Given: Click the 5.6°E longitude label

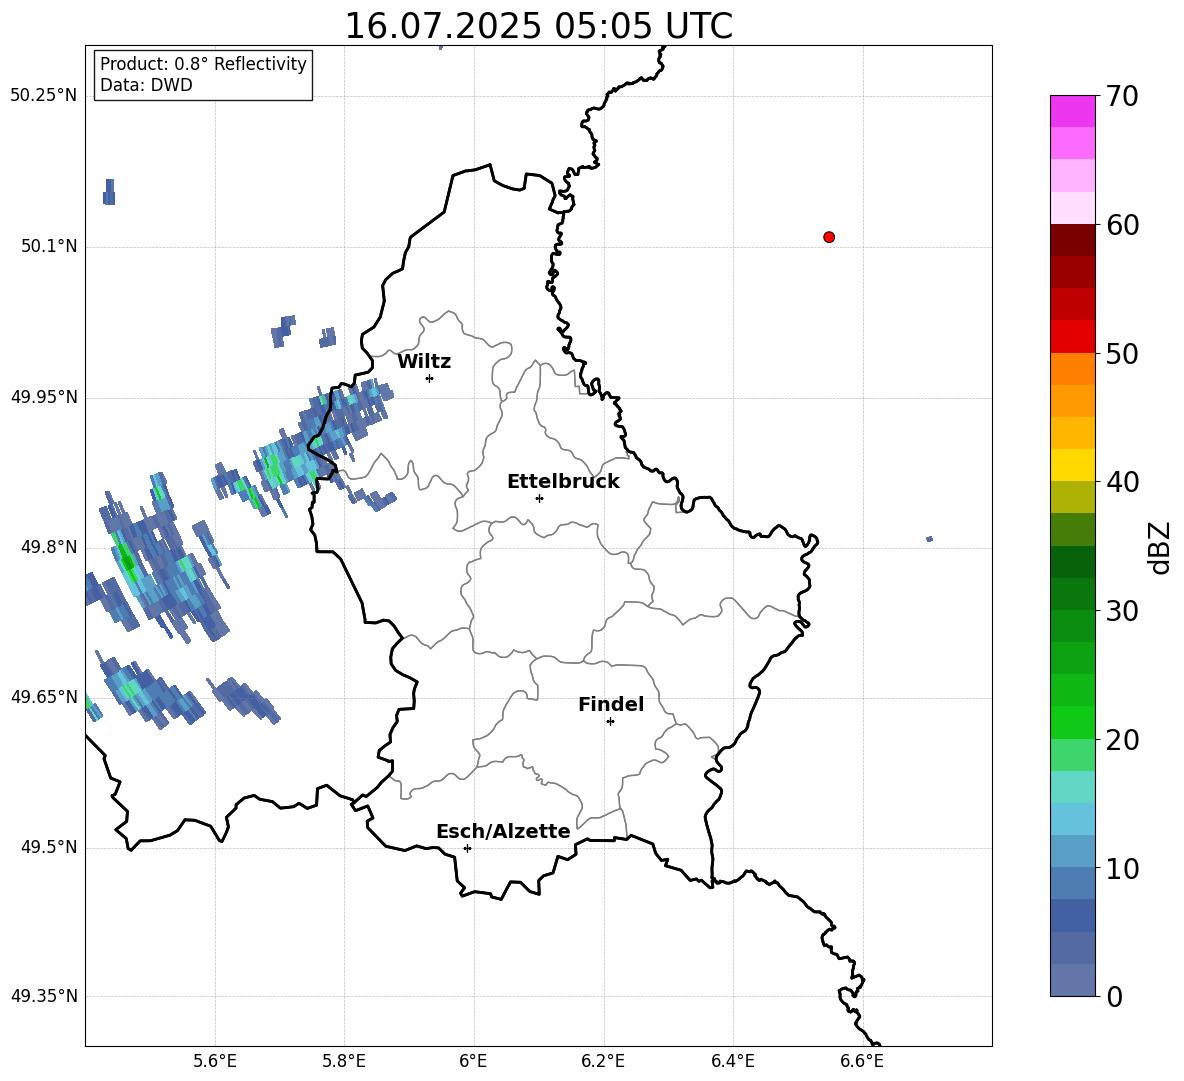Looking at the screenshot, I should pyautogui.click(x=215, y=1061).
